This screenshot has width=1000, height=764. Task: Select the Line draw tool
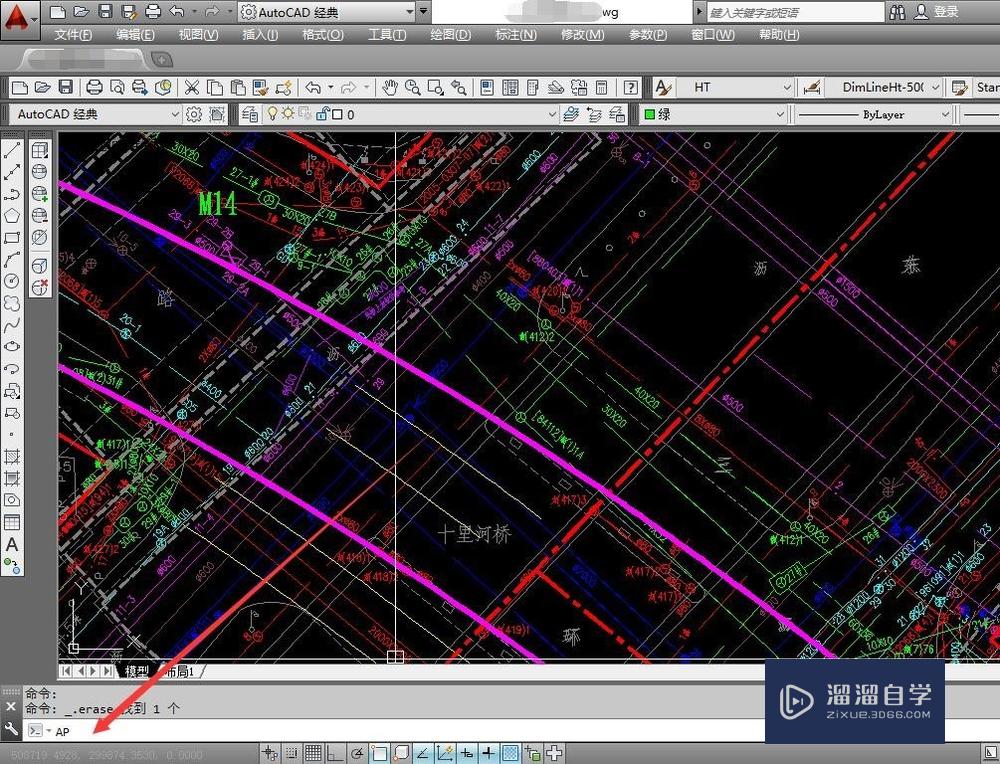coord(12,151)
